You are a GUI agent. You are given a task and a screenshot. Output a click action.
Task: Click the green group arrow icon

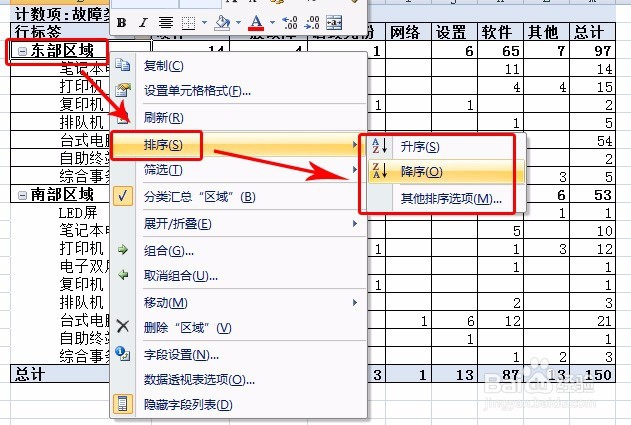(122, 250)
